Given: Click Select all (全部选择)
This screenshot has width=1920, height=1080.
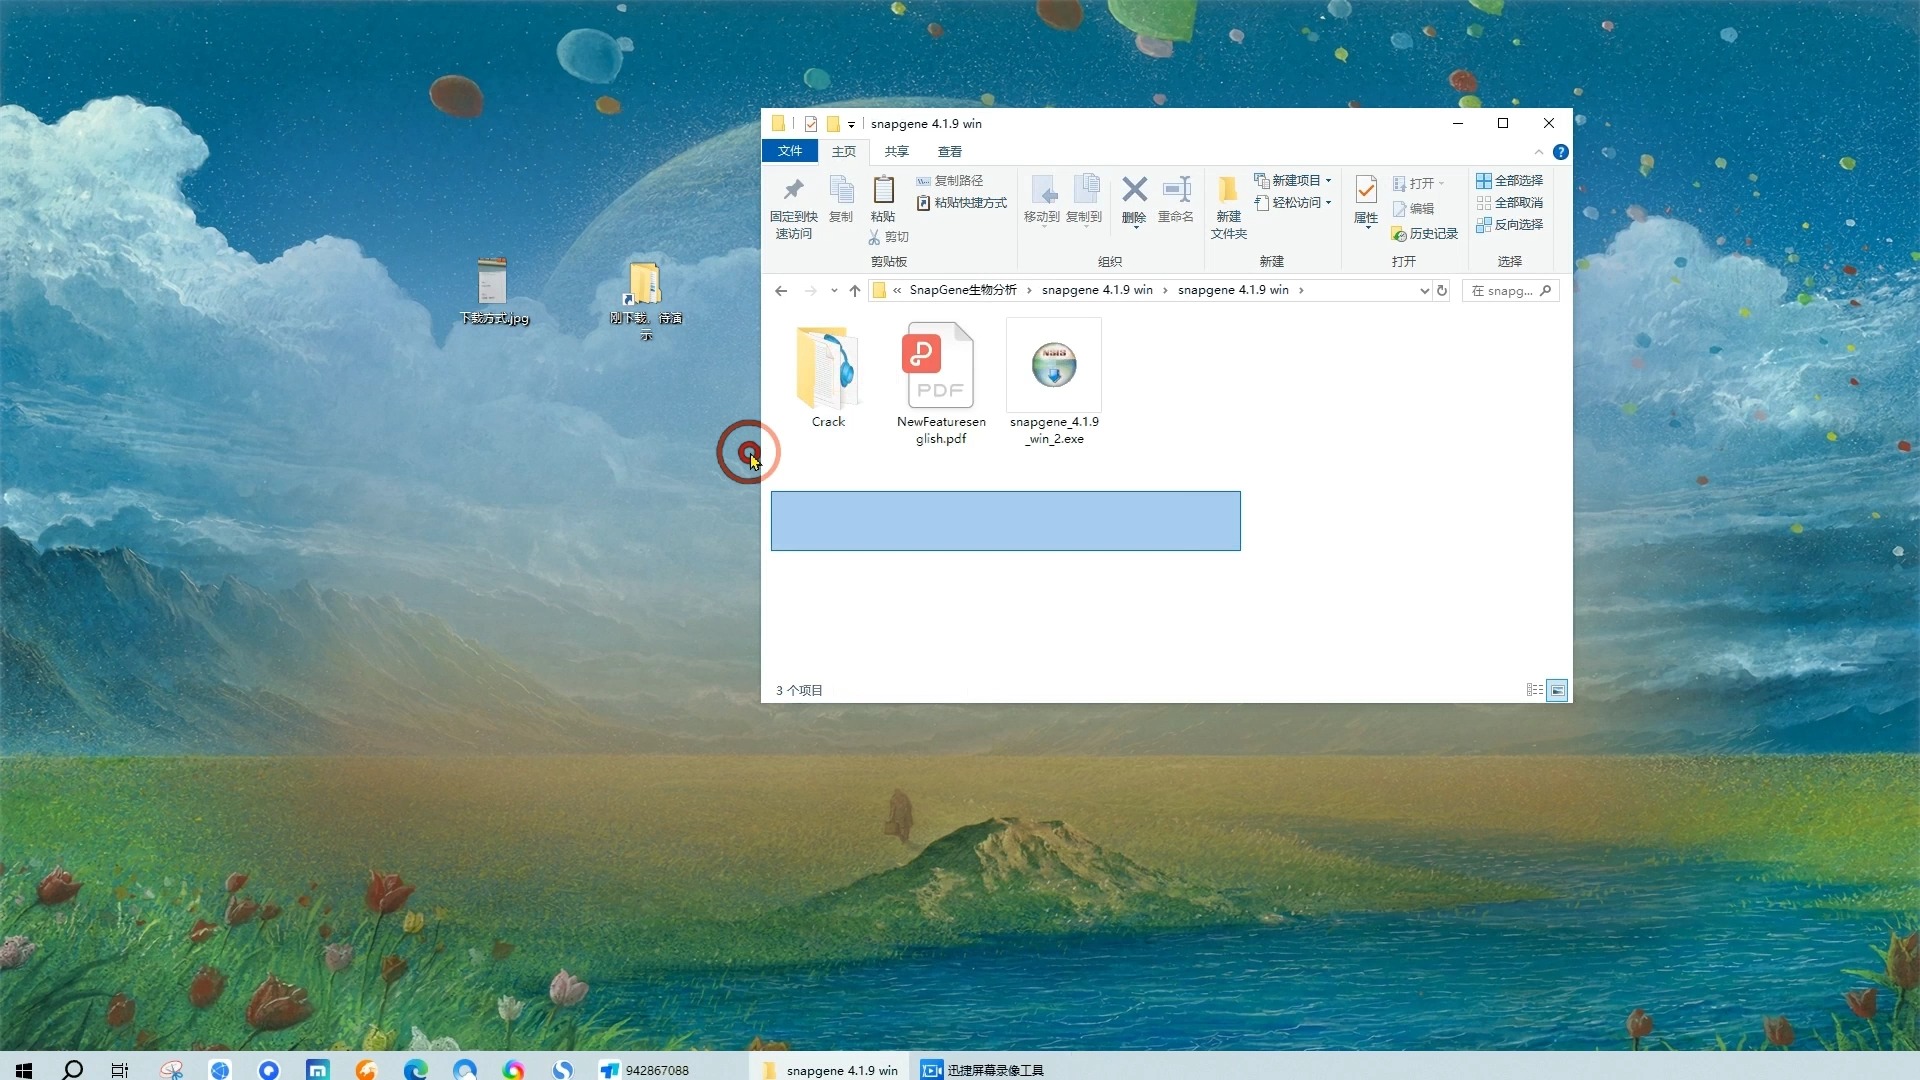Looking at the screenshot, I should coord(1510,181).
